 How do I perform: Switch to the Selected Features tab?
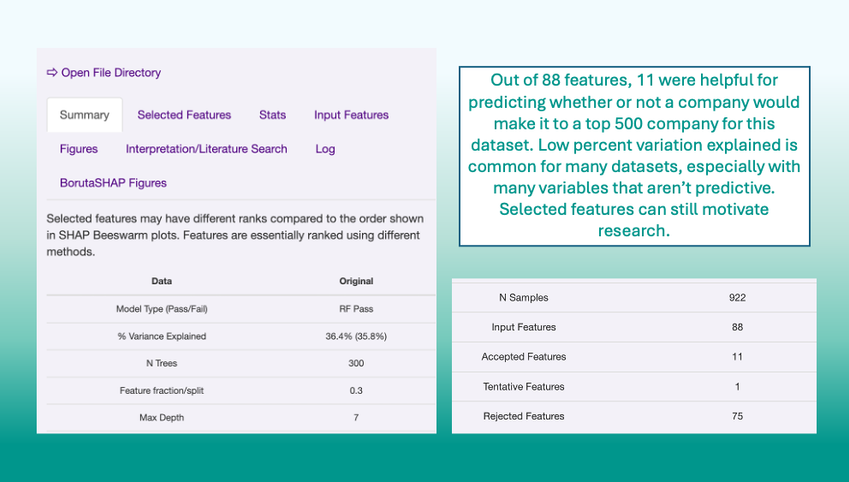[x=184, y=115]
